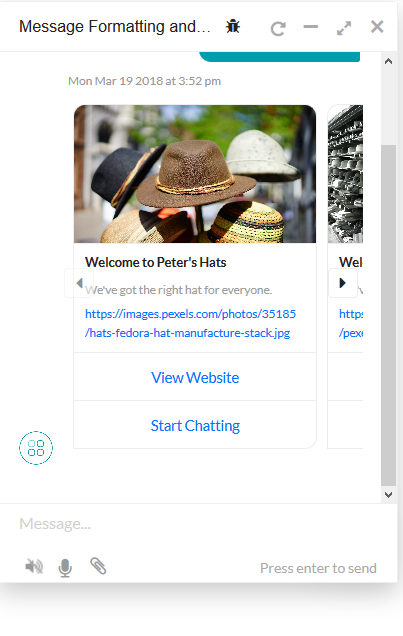Open the bot menu grid icon

(x=36, y=448)
